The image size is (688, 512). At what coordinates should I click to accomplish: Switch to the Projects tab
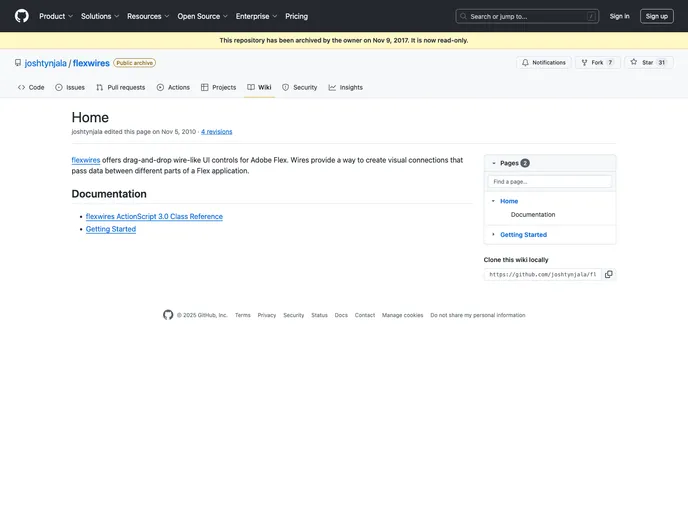click(219, 87)
